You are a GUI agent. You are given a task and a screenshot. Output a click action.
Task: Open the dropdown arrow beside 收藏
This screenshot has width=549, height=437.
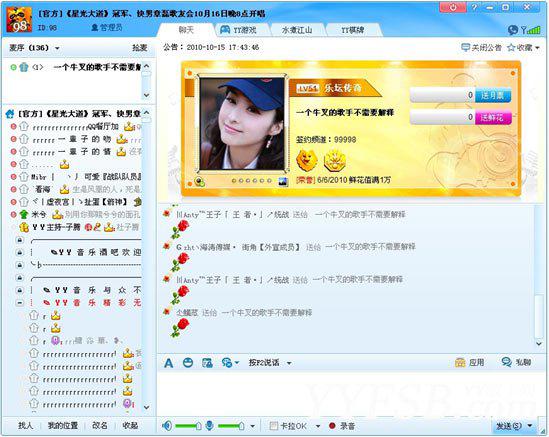click(x=537, y=48)
